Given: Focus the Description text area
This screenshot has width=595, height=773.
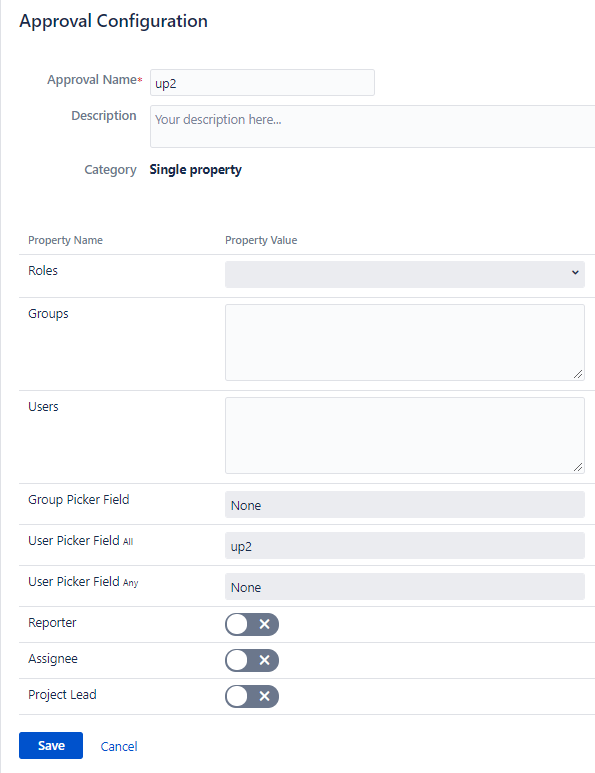Looking at the screenshot, I should point(373,126).
